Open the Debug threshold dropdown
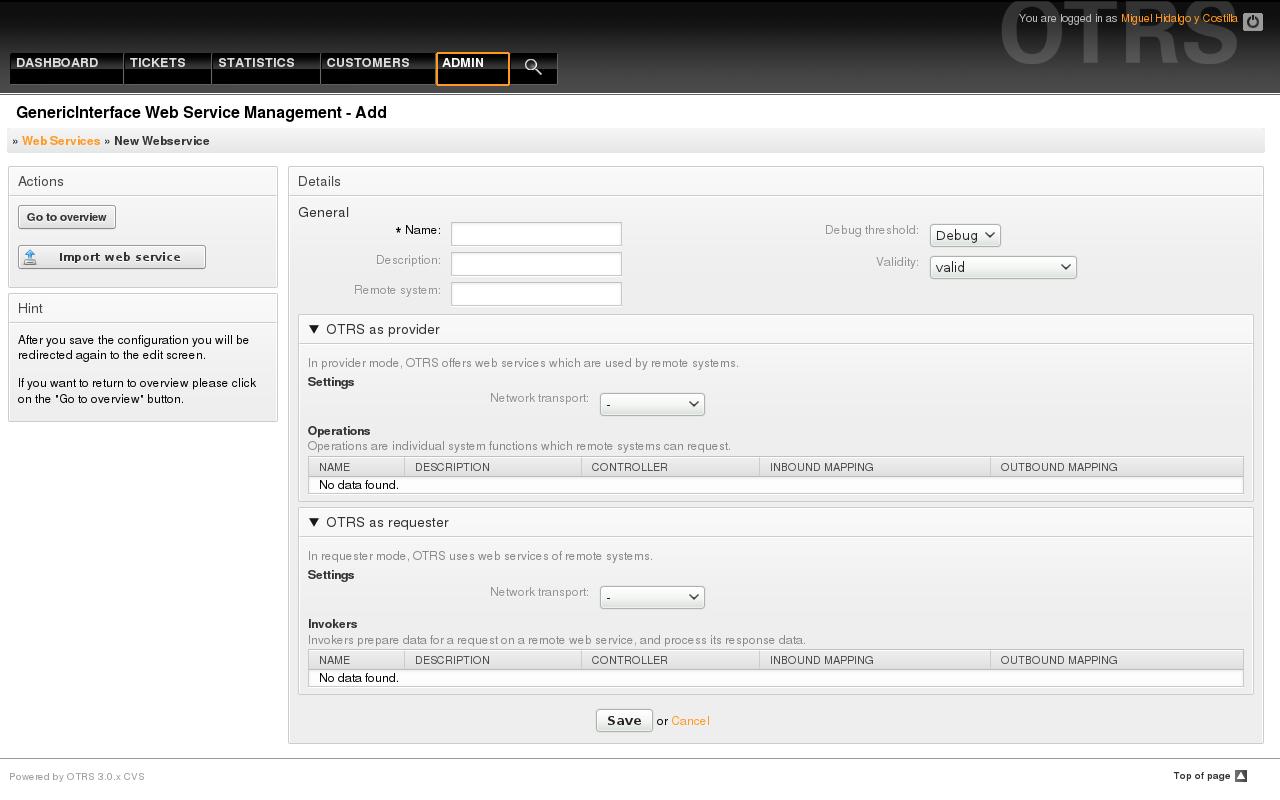This screenshot has width=1280, height=800. tap(964, 235)
